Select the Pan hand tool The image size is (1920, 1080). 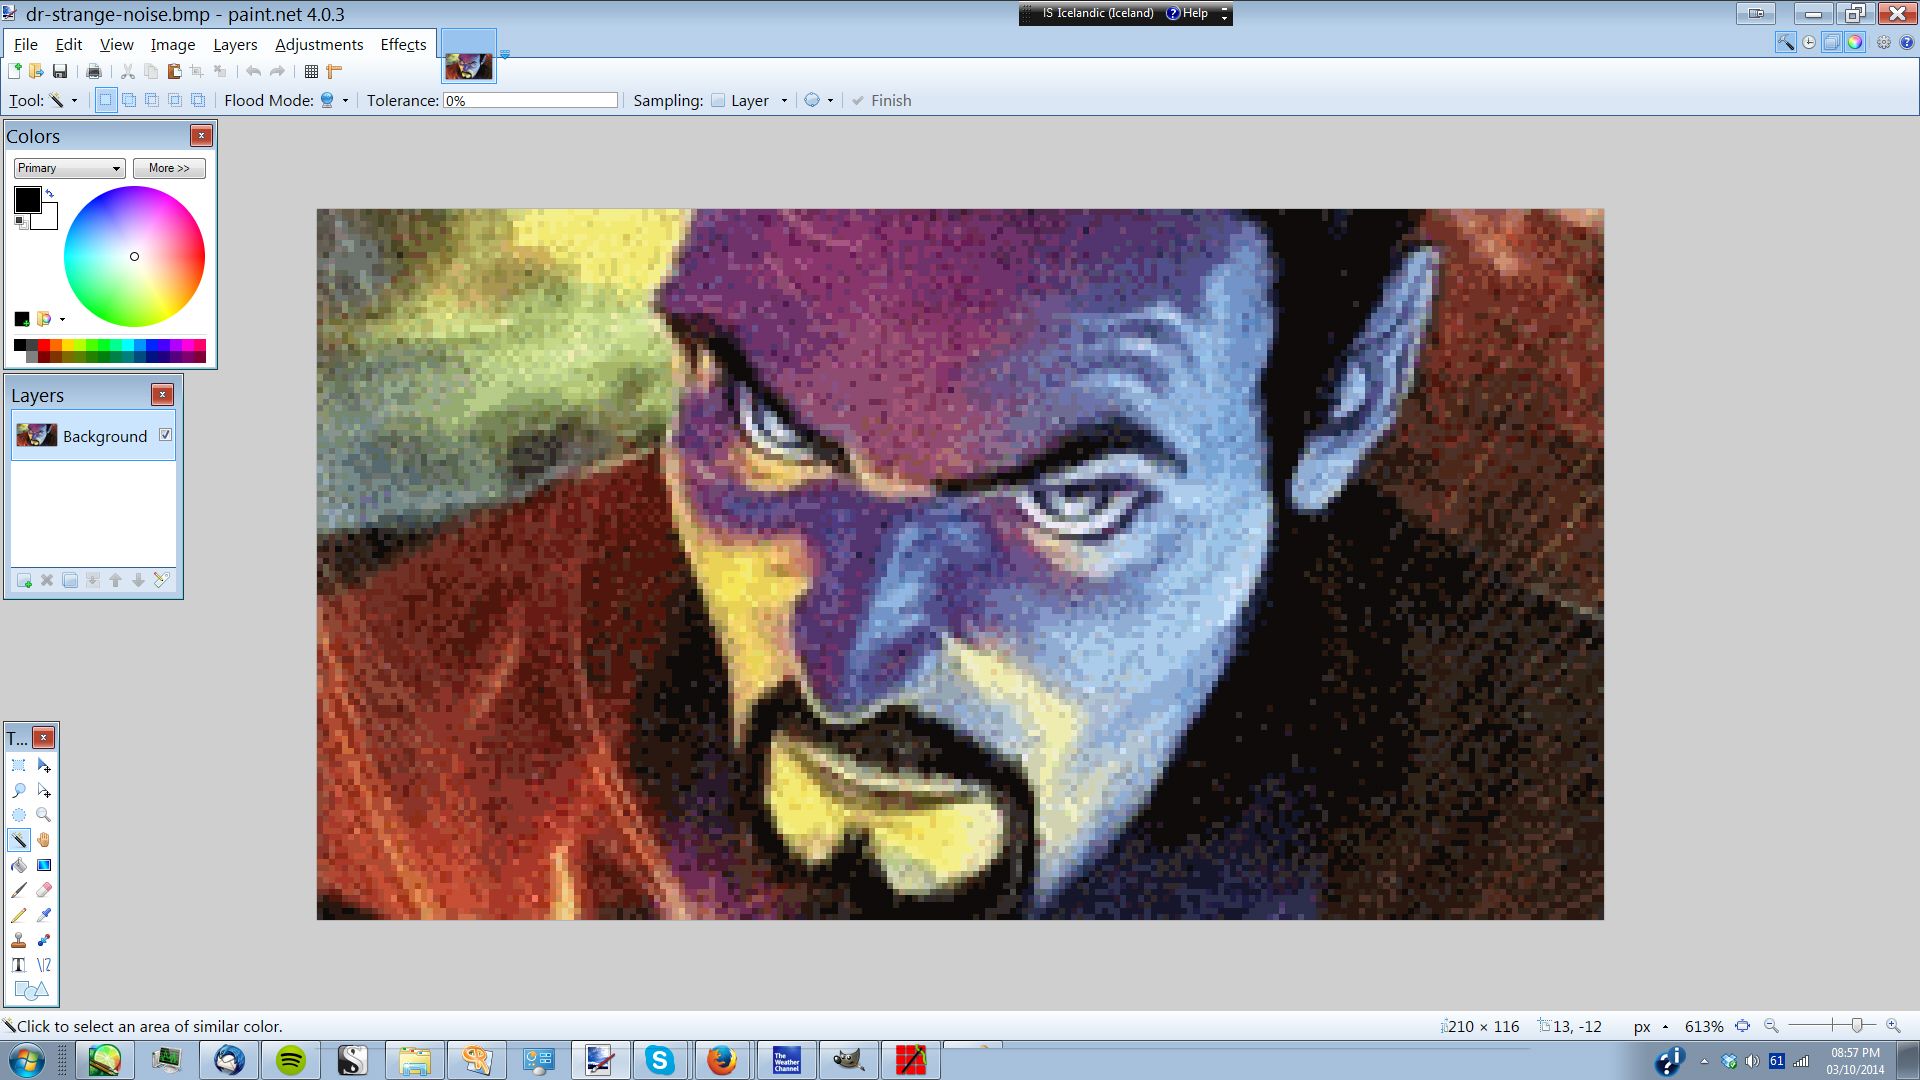pos(43,840)
